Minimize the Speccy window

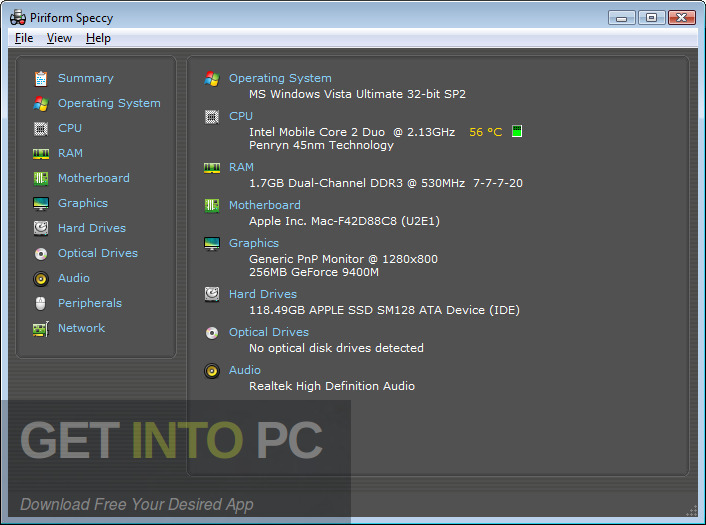pos(621,18)
